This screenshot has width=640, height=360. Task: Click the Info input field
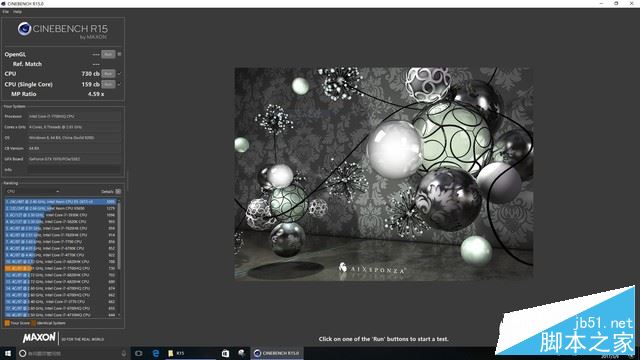coord(74,169)
